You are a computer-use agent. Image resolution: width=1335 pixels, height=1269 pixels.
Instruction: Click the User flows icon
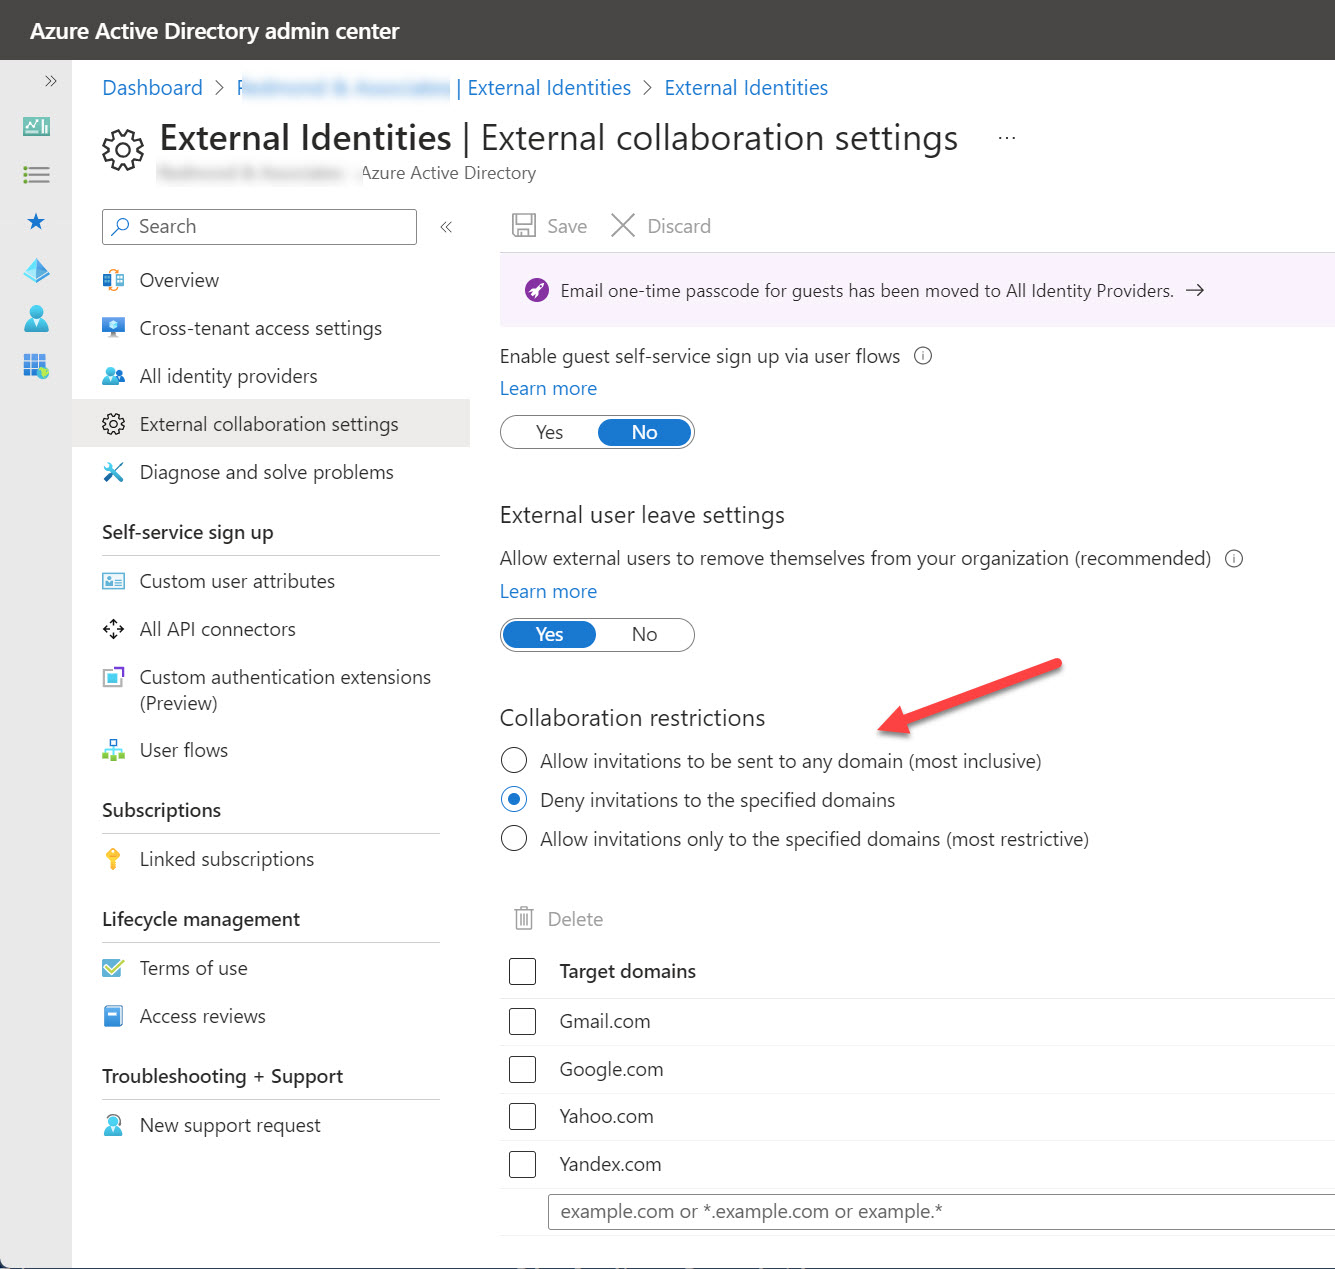113,750
